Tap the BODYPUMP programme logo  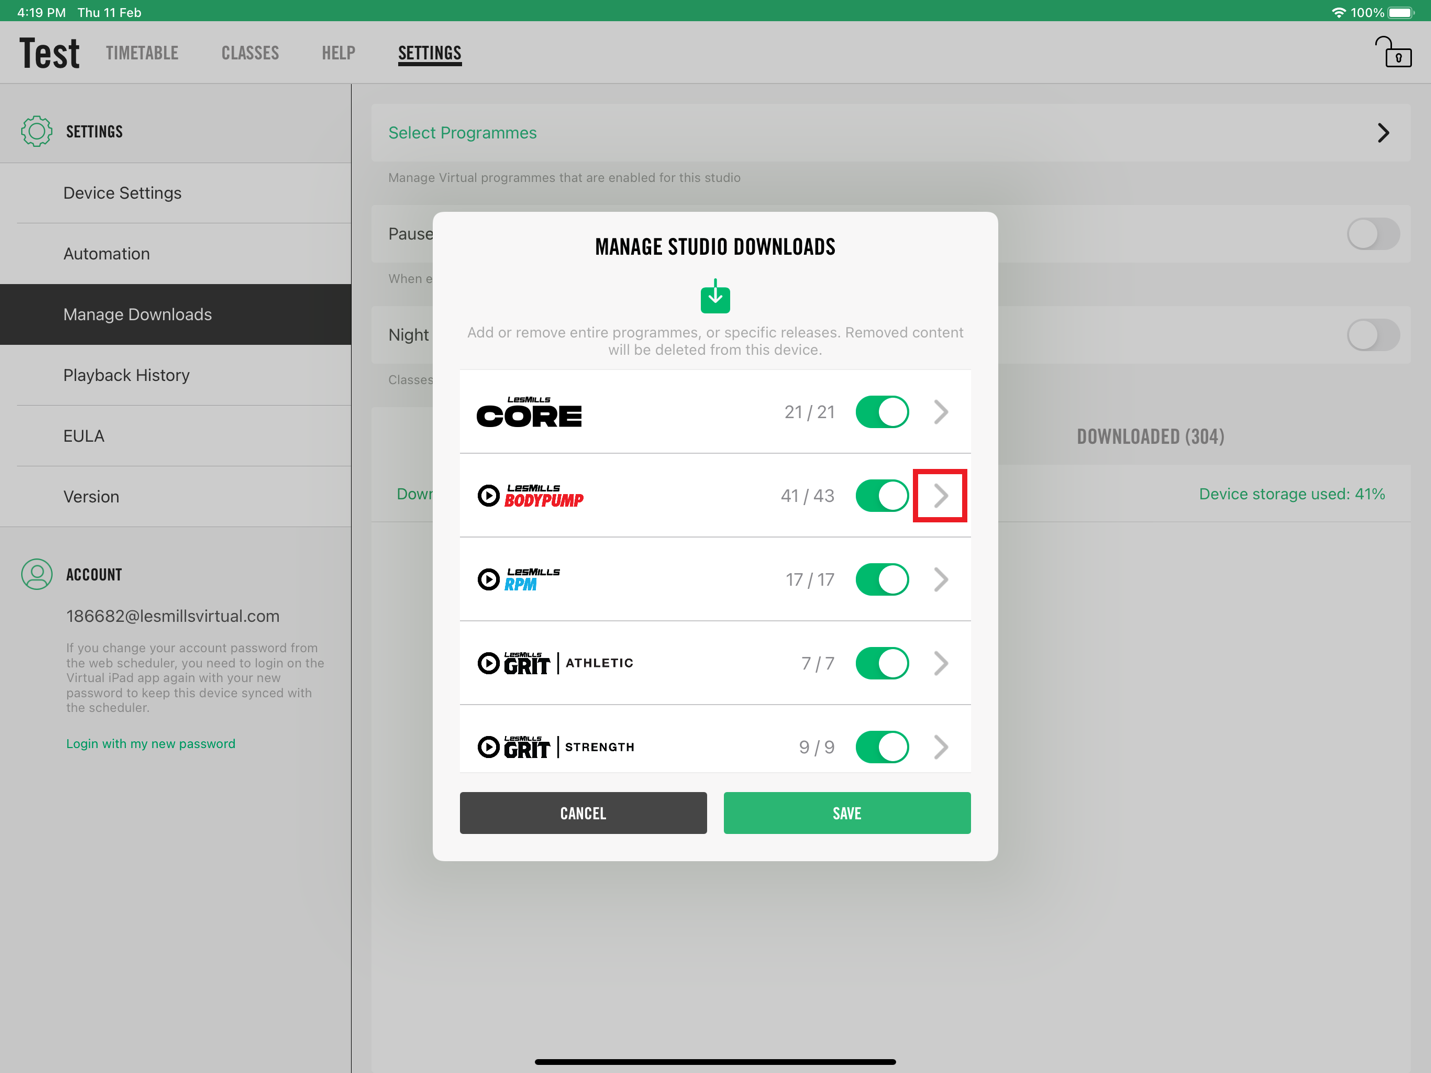tap(531, 496)
